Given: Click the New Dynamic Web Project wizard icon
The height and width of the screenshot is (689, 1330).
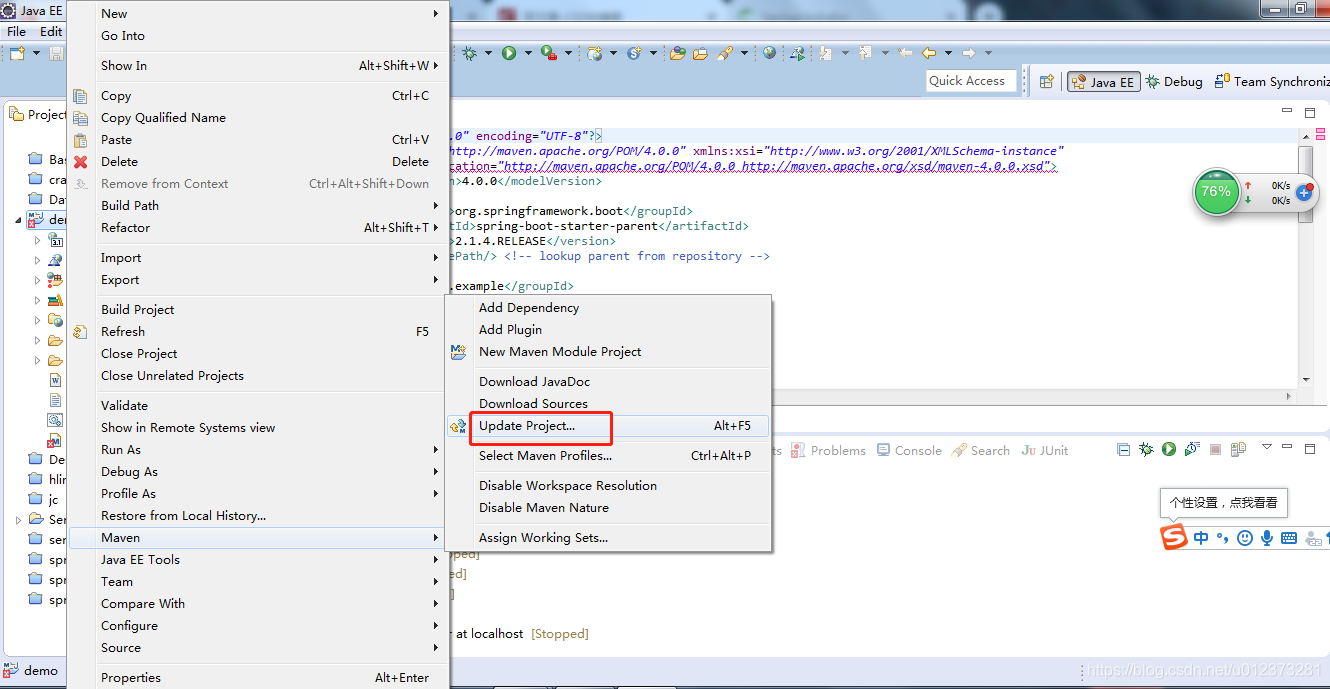Looking at the screenshot, I should 596,53.
